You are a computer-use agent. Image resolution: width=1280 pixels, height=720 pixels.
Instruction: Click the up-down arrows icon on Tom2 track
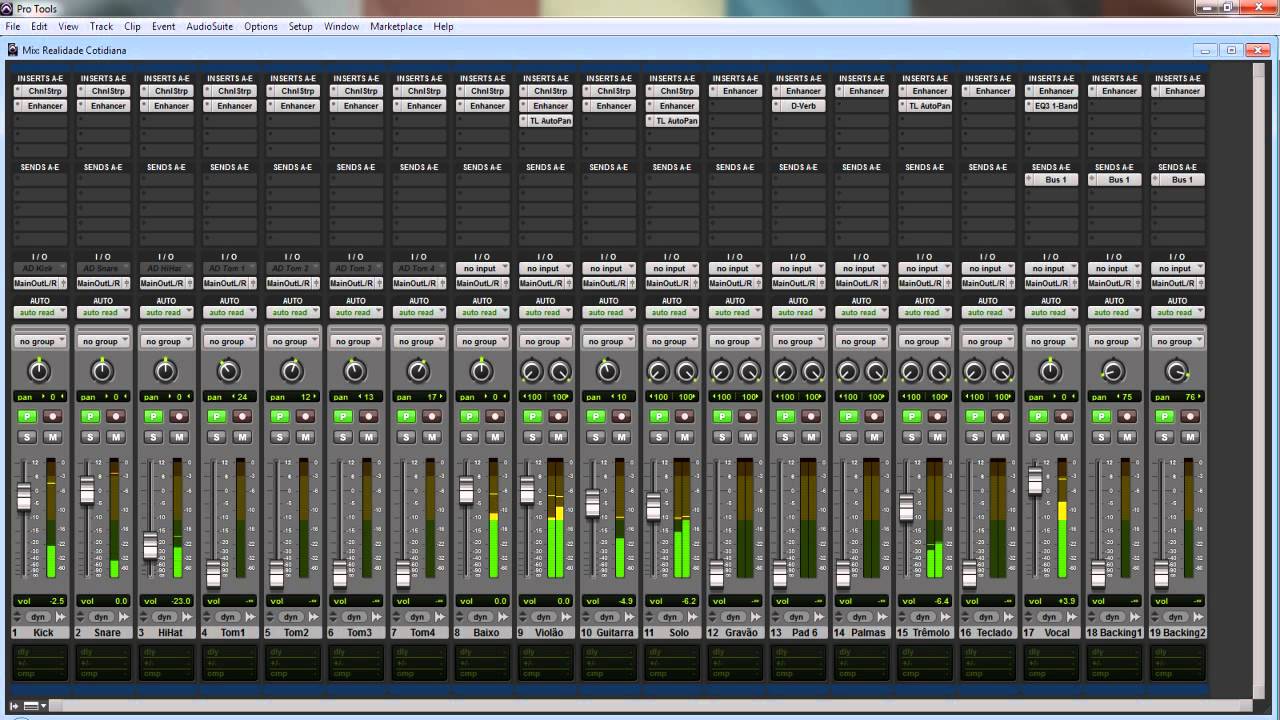pyautogui.click(x=271, y=617)
